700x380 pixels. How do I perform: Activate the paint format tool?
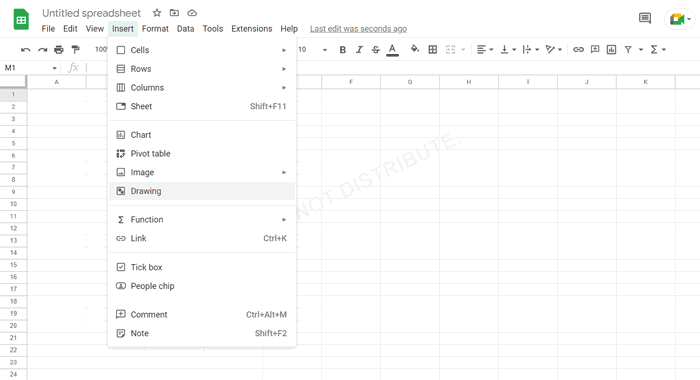click(x=75, y=50)
